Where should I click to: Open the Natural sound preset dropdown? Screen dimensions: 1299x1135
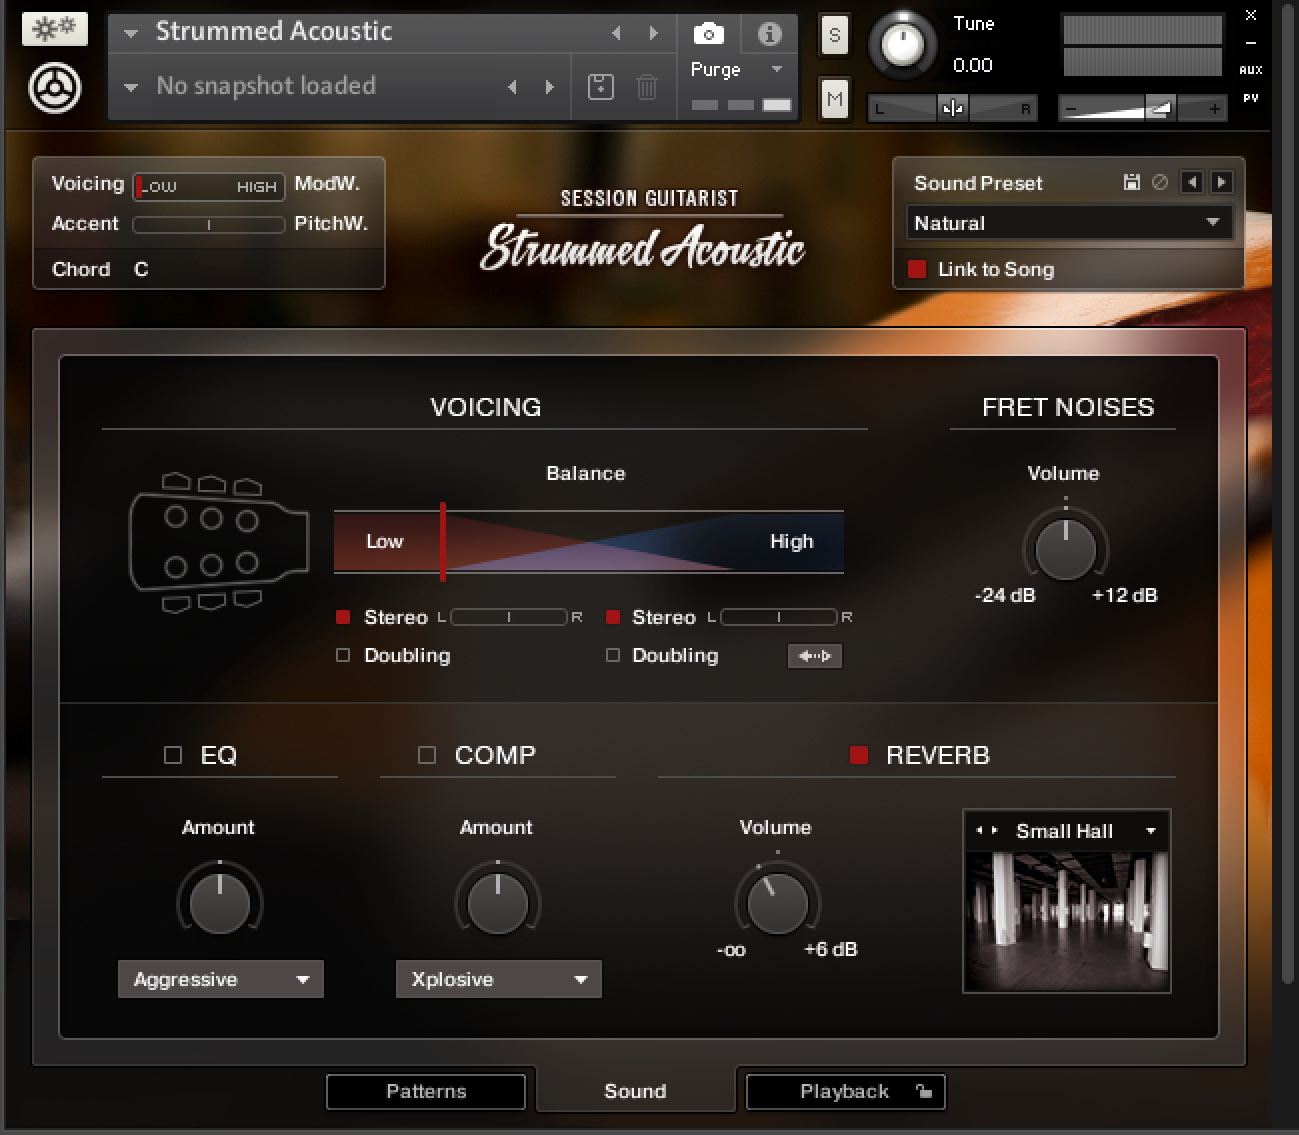pyautogui.click(x=1069, y=223)
